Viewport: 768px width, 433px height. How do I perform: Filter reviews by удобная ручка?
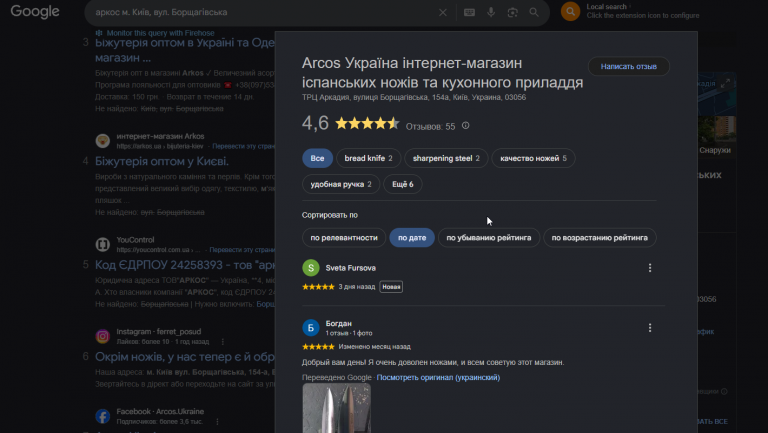tap(341, 184)
